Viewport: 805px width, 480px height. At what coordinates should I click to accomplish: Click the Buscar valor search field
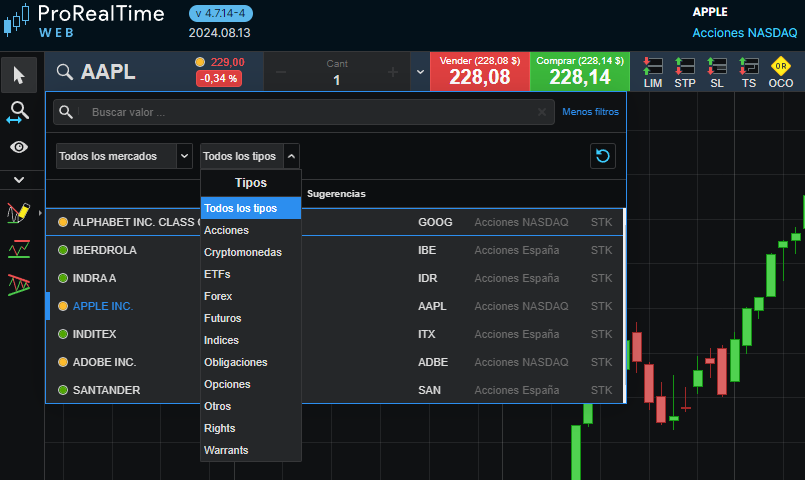pos(304,112)
